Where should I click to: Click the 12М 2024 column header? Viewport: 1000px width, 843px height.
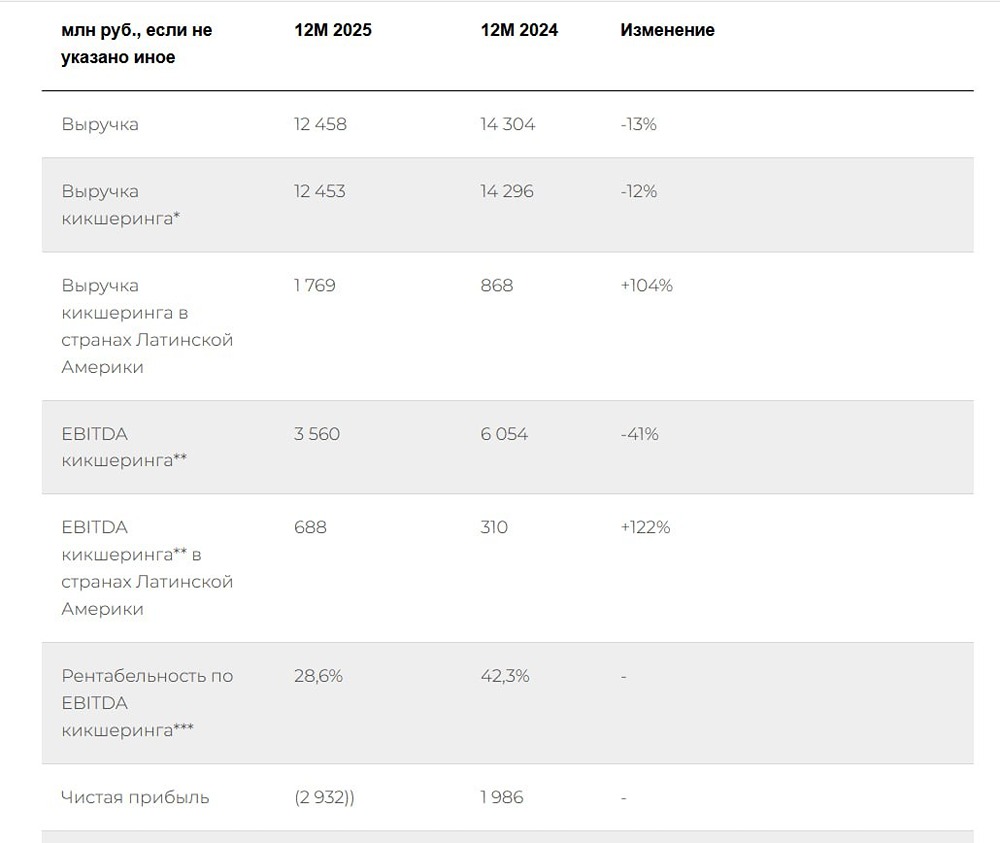coord(519,30)
